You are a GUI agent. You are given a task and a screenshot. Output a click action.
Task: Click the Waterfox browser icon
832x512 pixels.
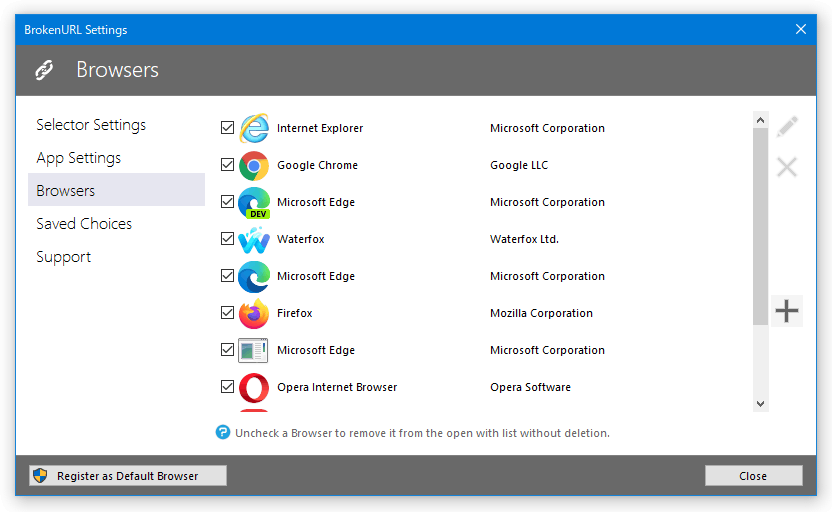point(254,240)
